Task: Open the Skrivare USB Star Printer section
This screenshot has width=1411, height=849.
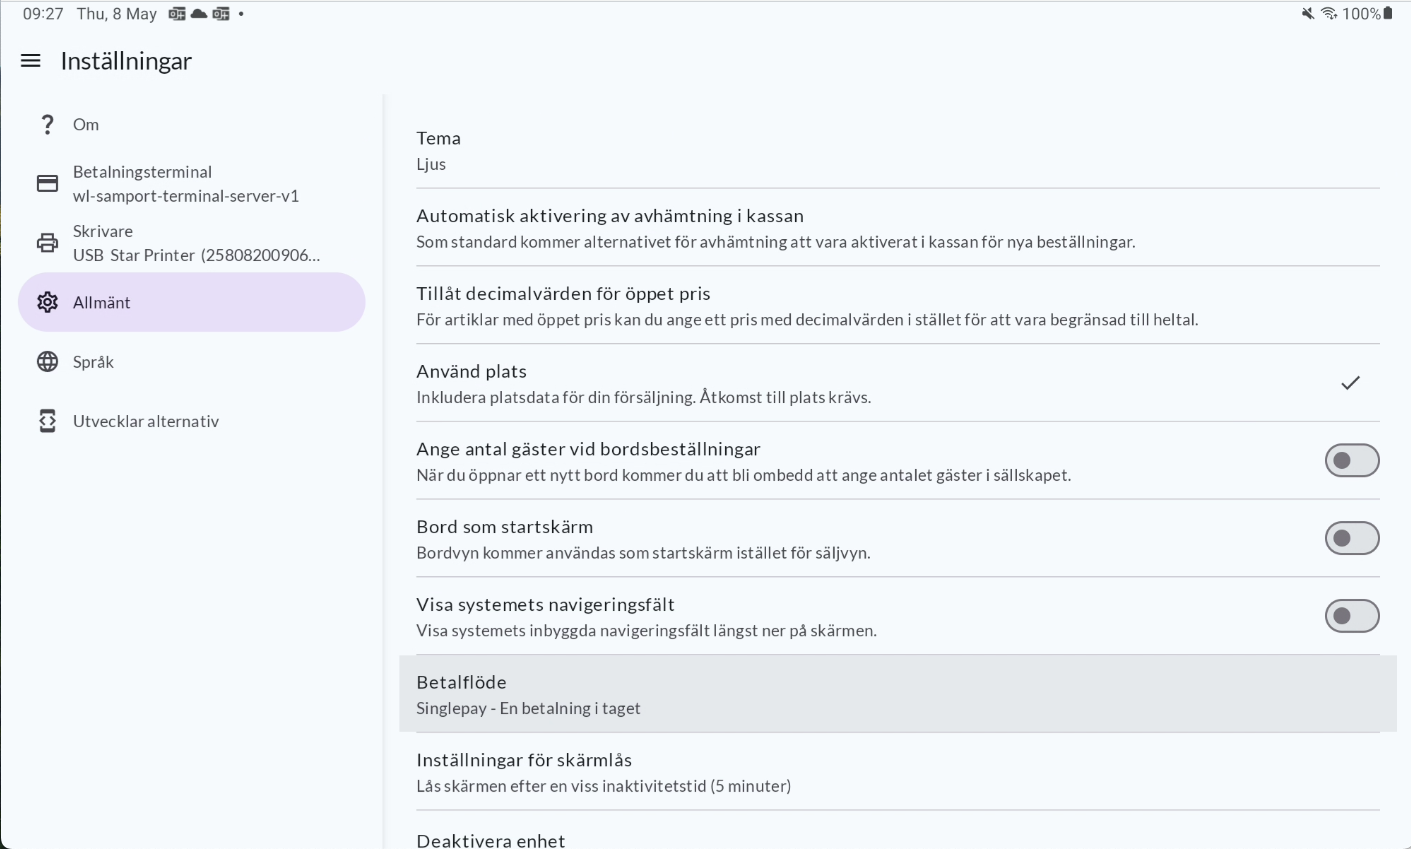Action: (x=192, y=243)
